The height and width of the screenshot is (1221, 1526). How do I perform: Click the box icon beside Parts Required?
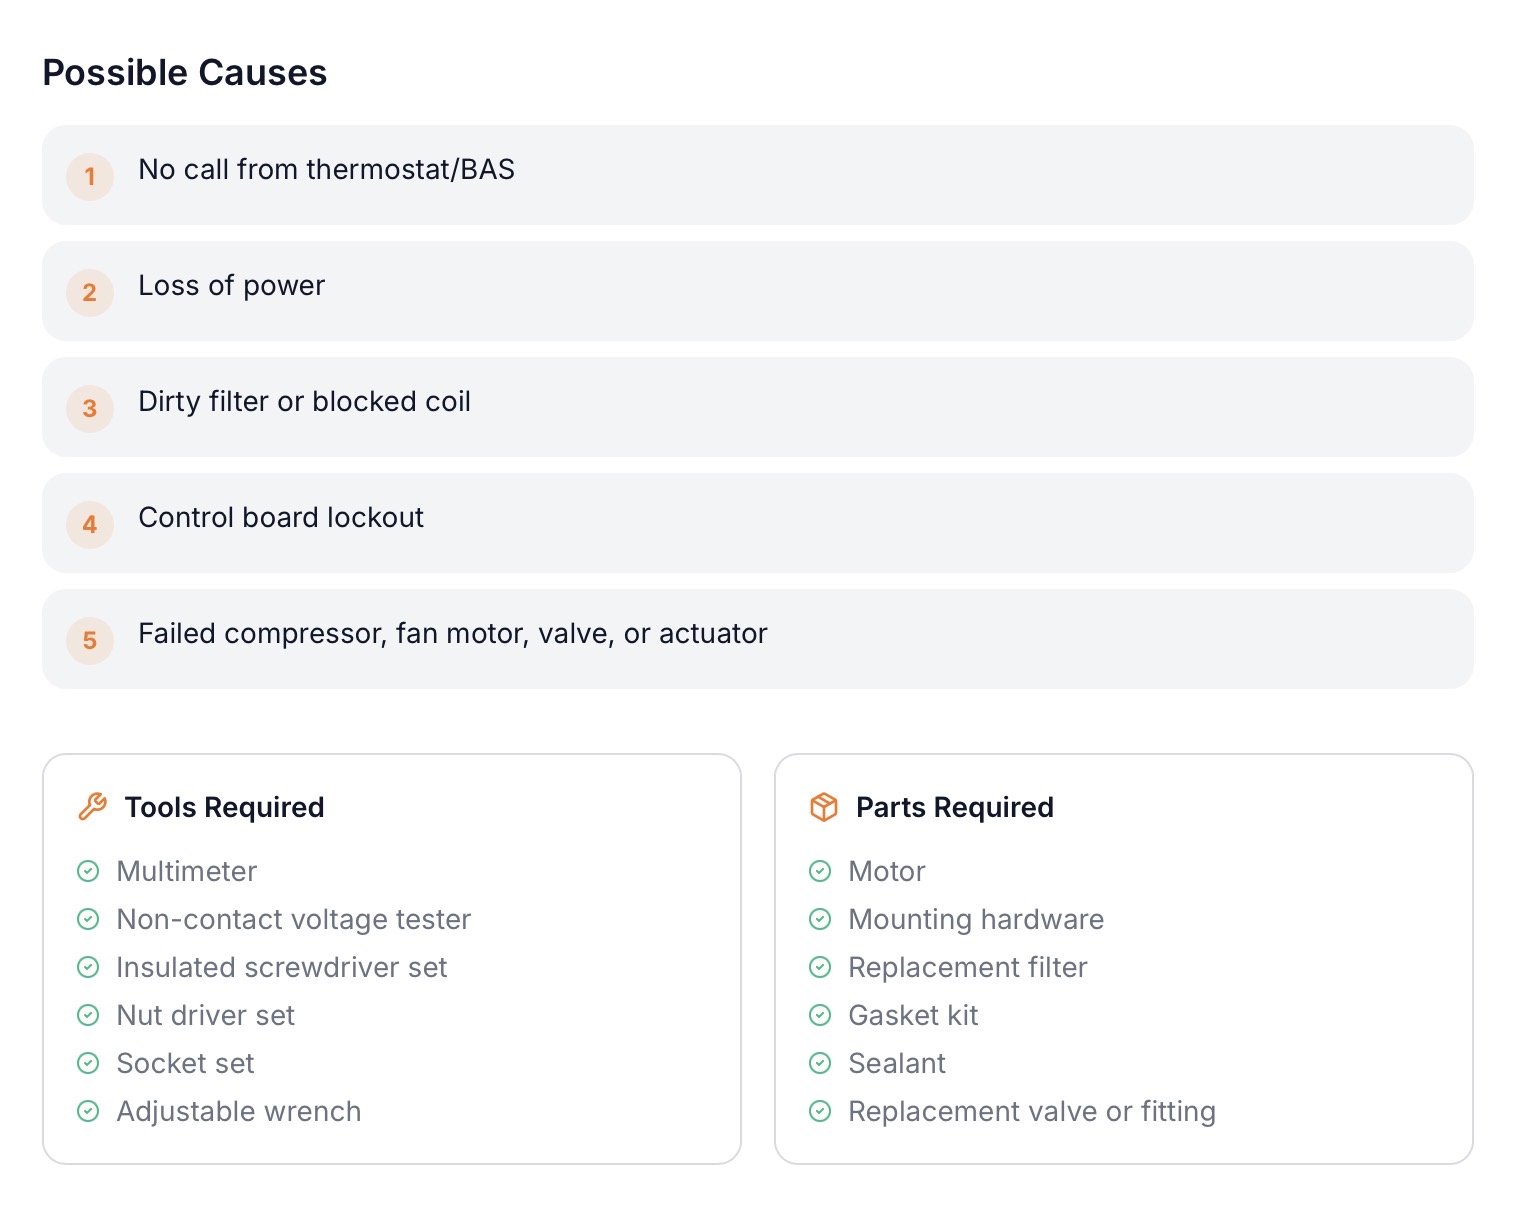[x=823, y=807]
